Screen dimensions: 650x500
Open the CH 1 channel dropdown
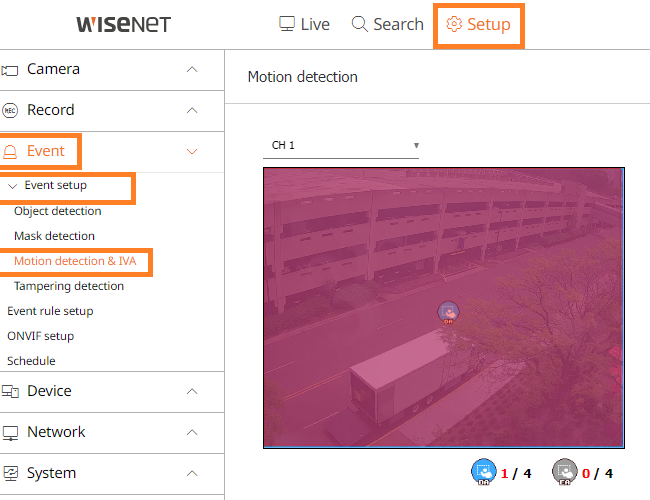pyautogui.click(x=341, y=146)
